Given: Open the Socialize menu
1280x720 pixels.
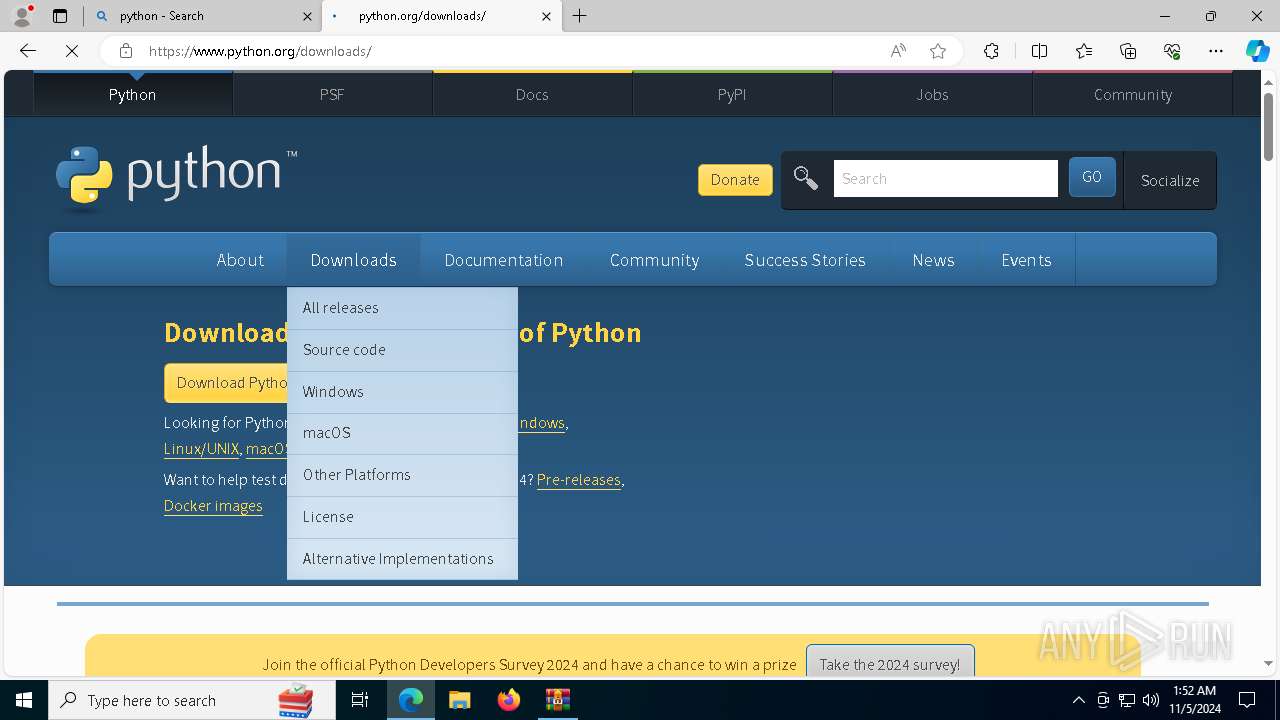Looking at the screenshot, I should (x=1170, y=180).
